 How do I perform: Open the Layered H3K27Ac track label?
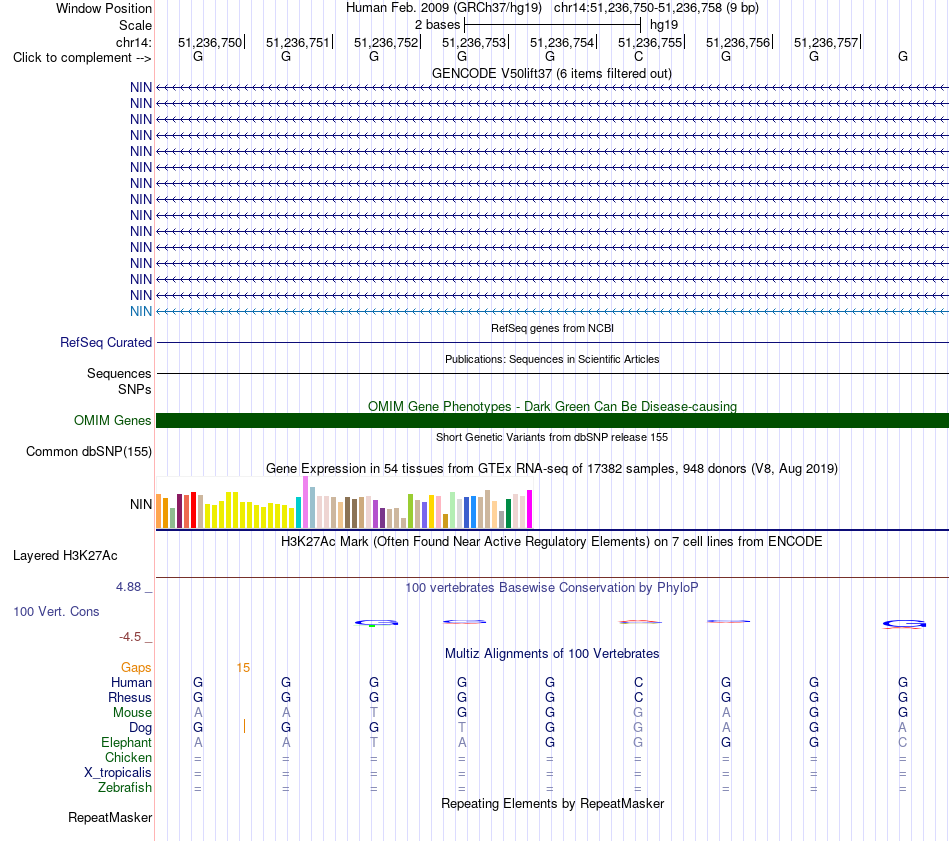point(65,556)
